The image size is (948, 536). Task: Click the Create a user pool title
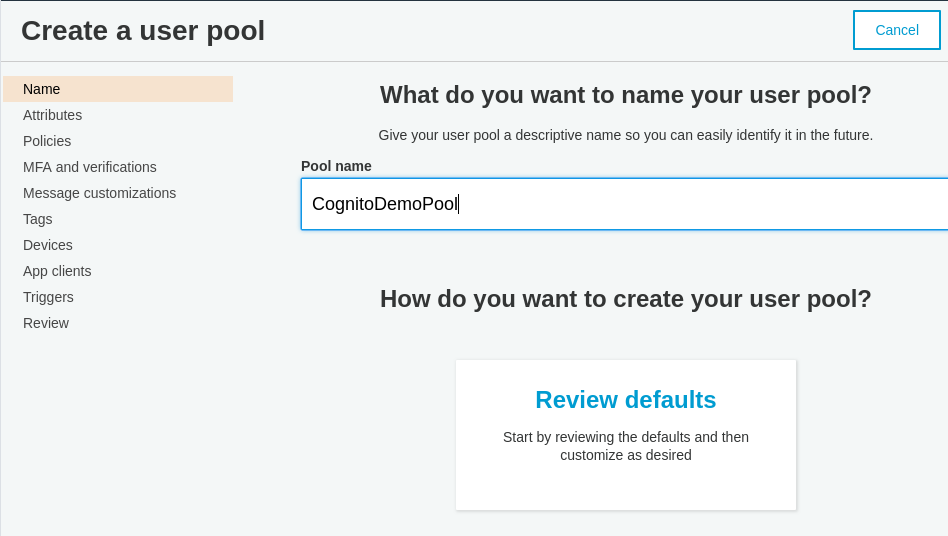coord(143,31)
